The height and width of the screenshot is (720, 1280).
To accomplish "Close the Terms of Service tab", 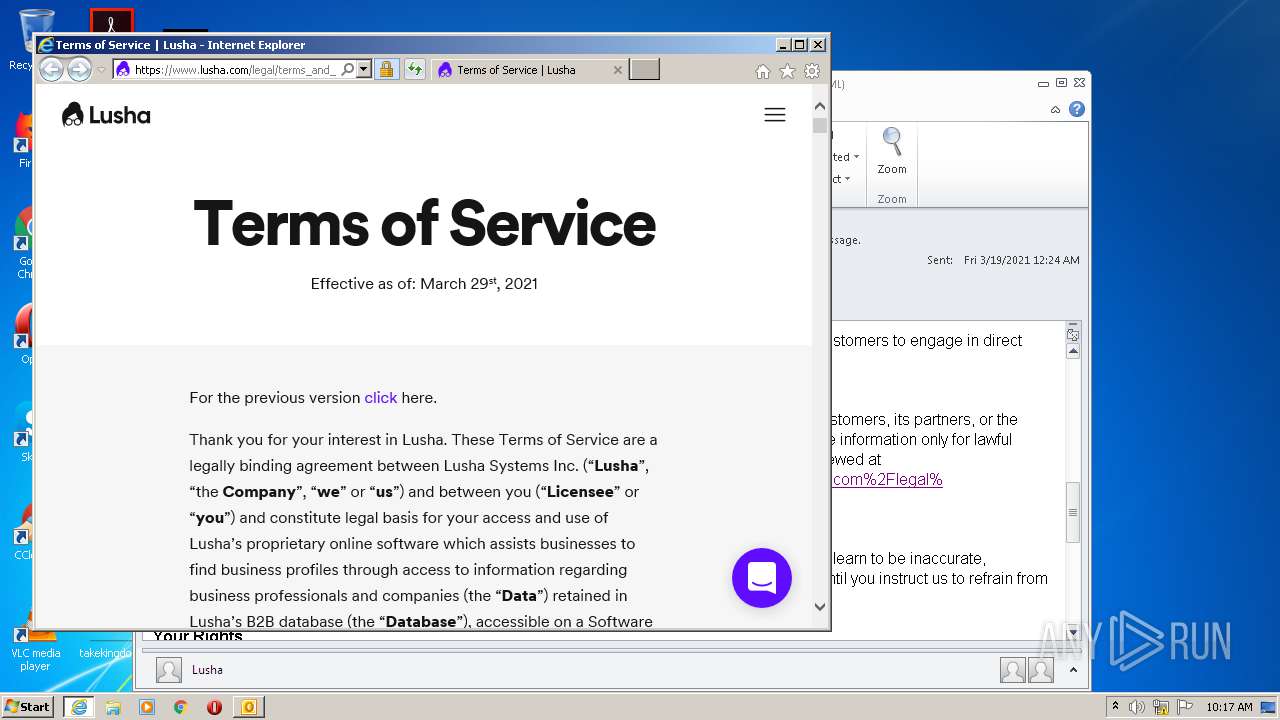I will 617,70.
